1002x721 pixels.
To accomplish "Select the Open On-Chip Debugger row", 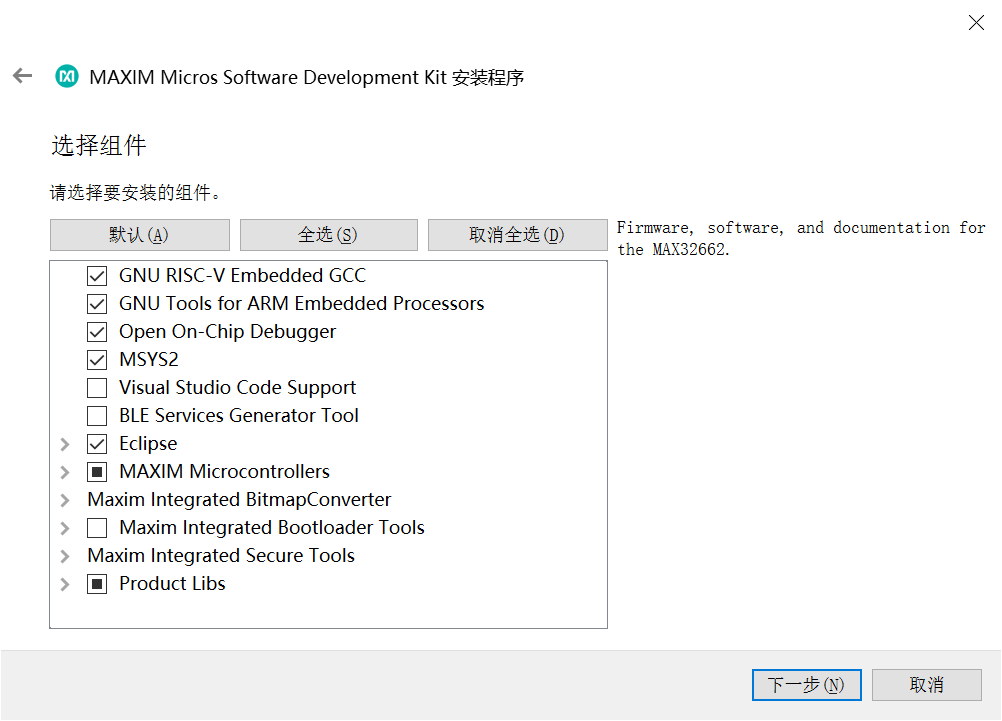I will (227, 332).
